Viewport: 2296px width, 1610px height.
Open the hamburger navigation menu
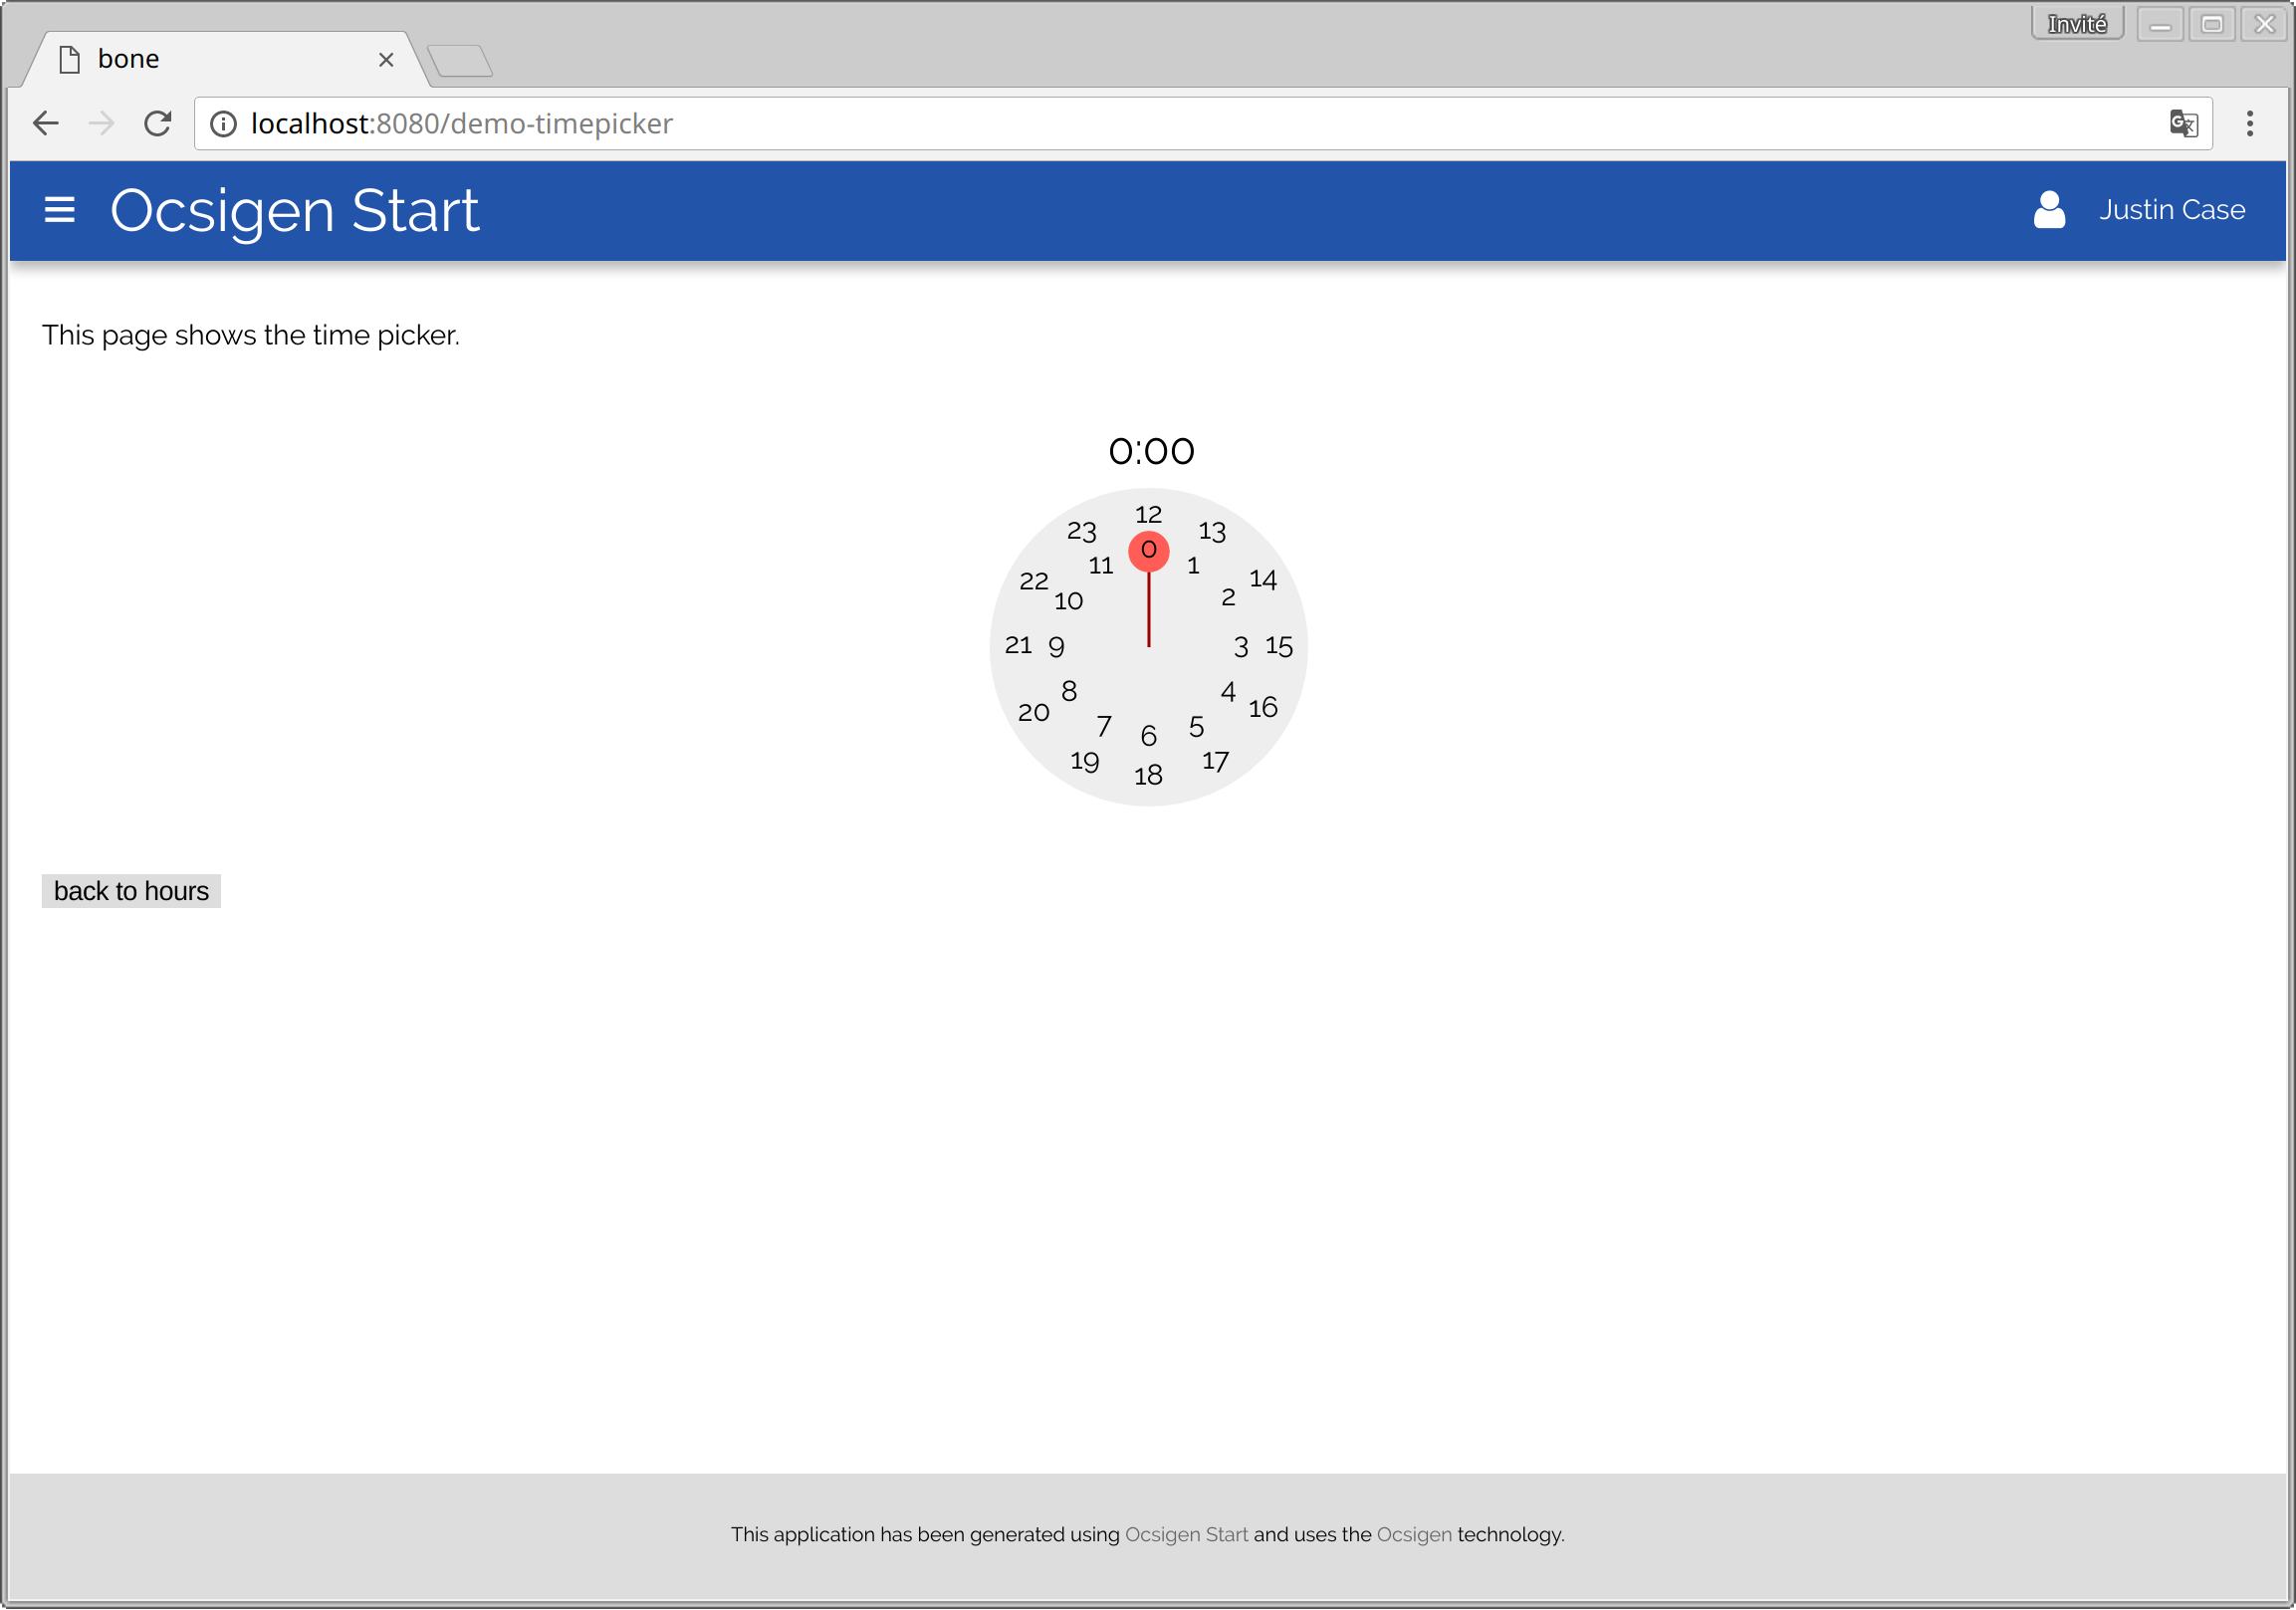click(60, 210)
